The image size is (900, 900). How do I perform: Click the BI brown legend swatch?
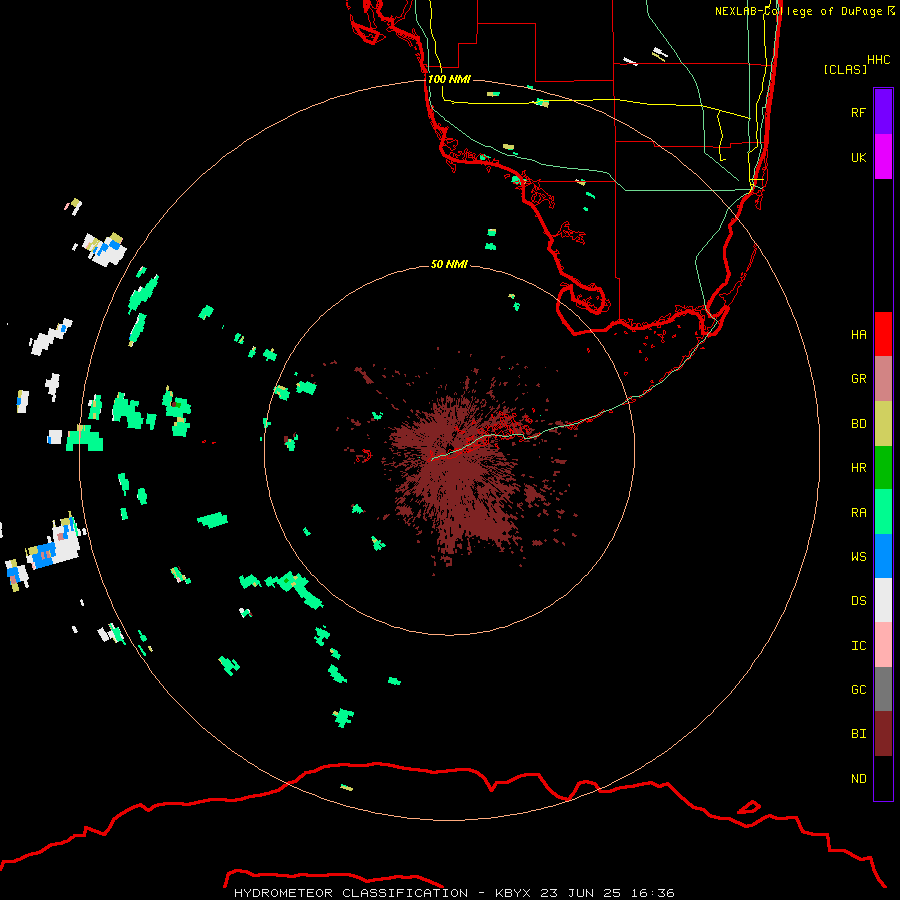coord(883,734)
